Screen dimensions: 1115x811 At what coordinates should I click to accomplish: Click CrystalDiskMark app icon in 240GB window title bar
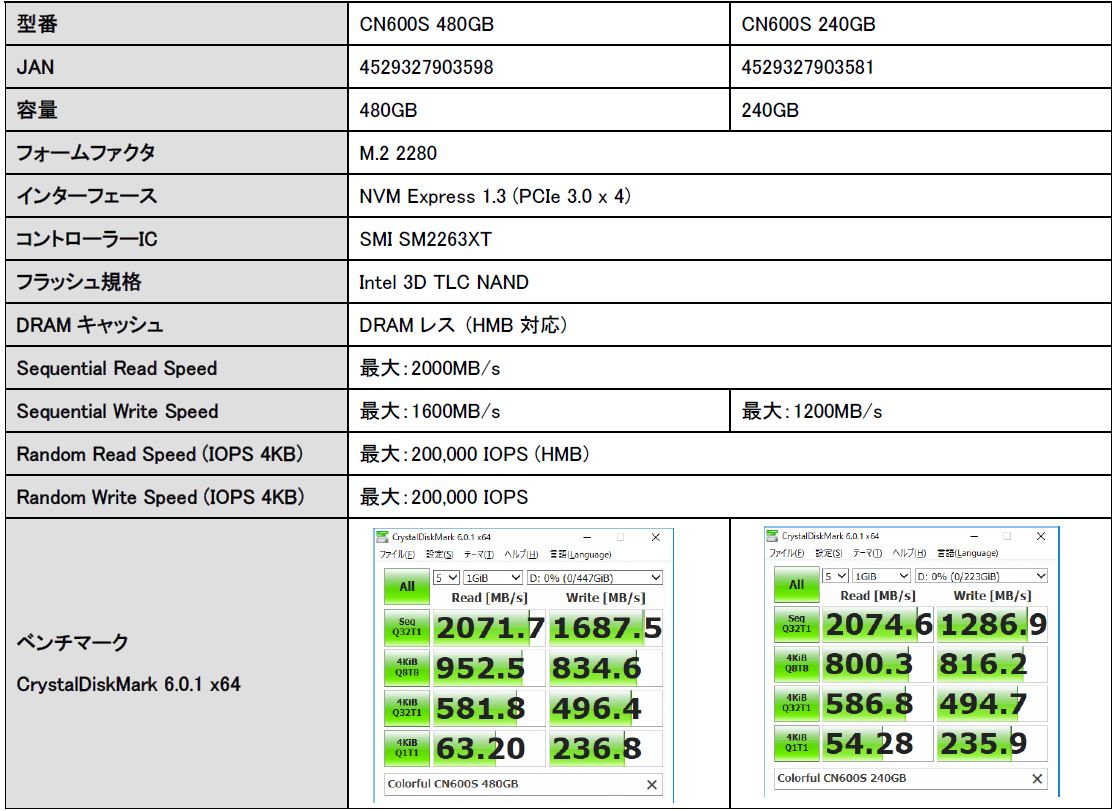coord(773,535)
